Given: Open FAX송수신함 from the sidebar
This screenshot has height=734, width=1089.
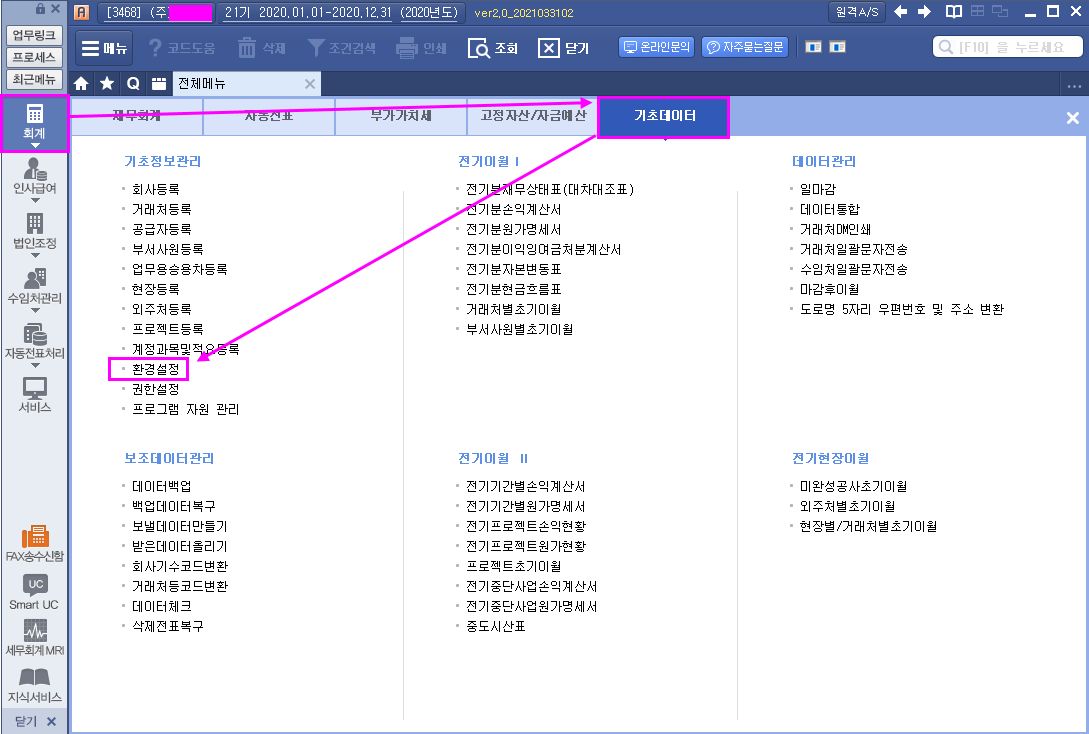Looking at the screenshot, I should coord(34,544).
